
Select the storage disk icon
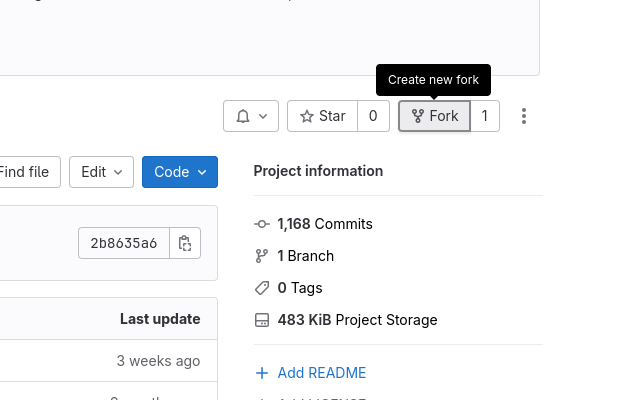[262, 320]
